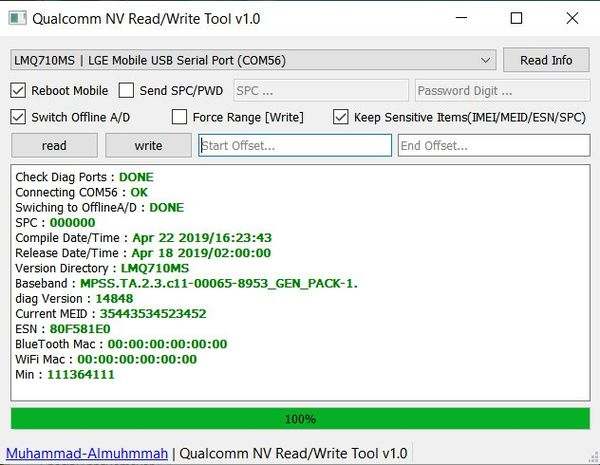Click the 100% progress bar
This screenshot has height=465, width=600.
pyautogui.click(x=300, y=419)
